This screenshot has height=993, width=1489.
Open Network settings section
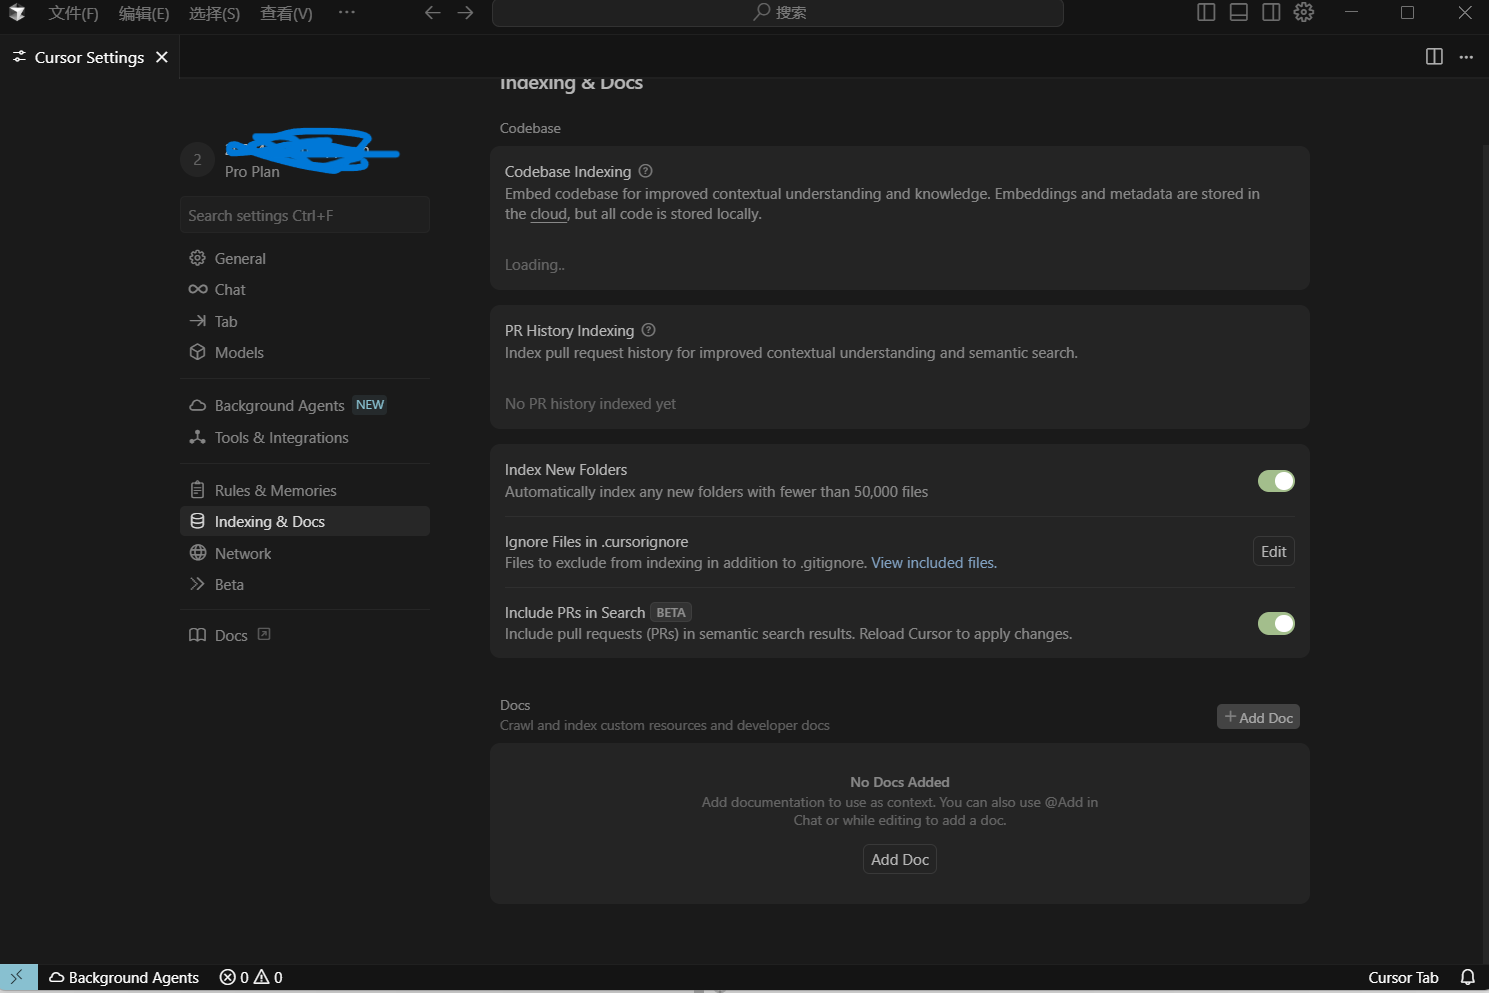pyautogui.click(x=305, y=553)
